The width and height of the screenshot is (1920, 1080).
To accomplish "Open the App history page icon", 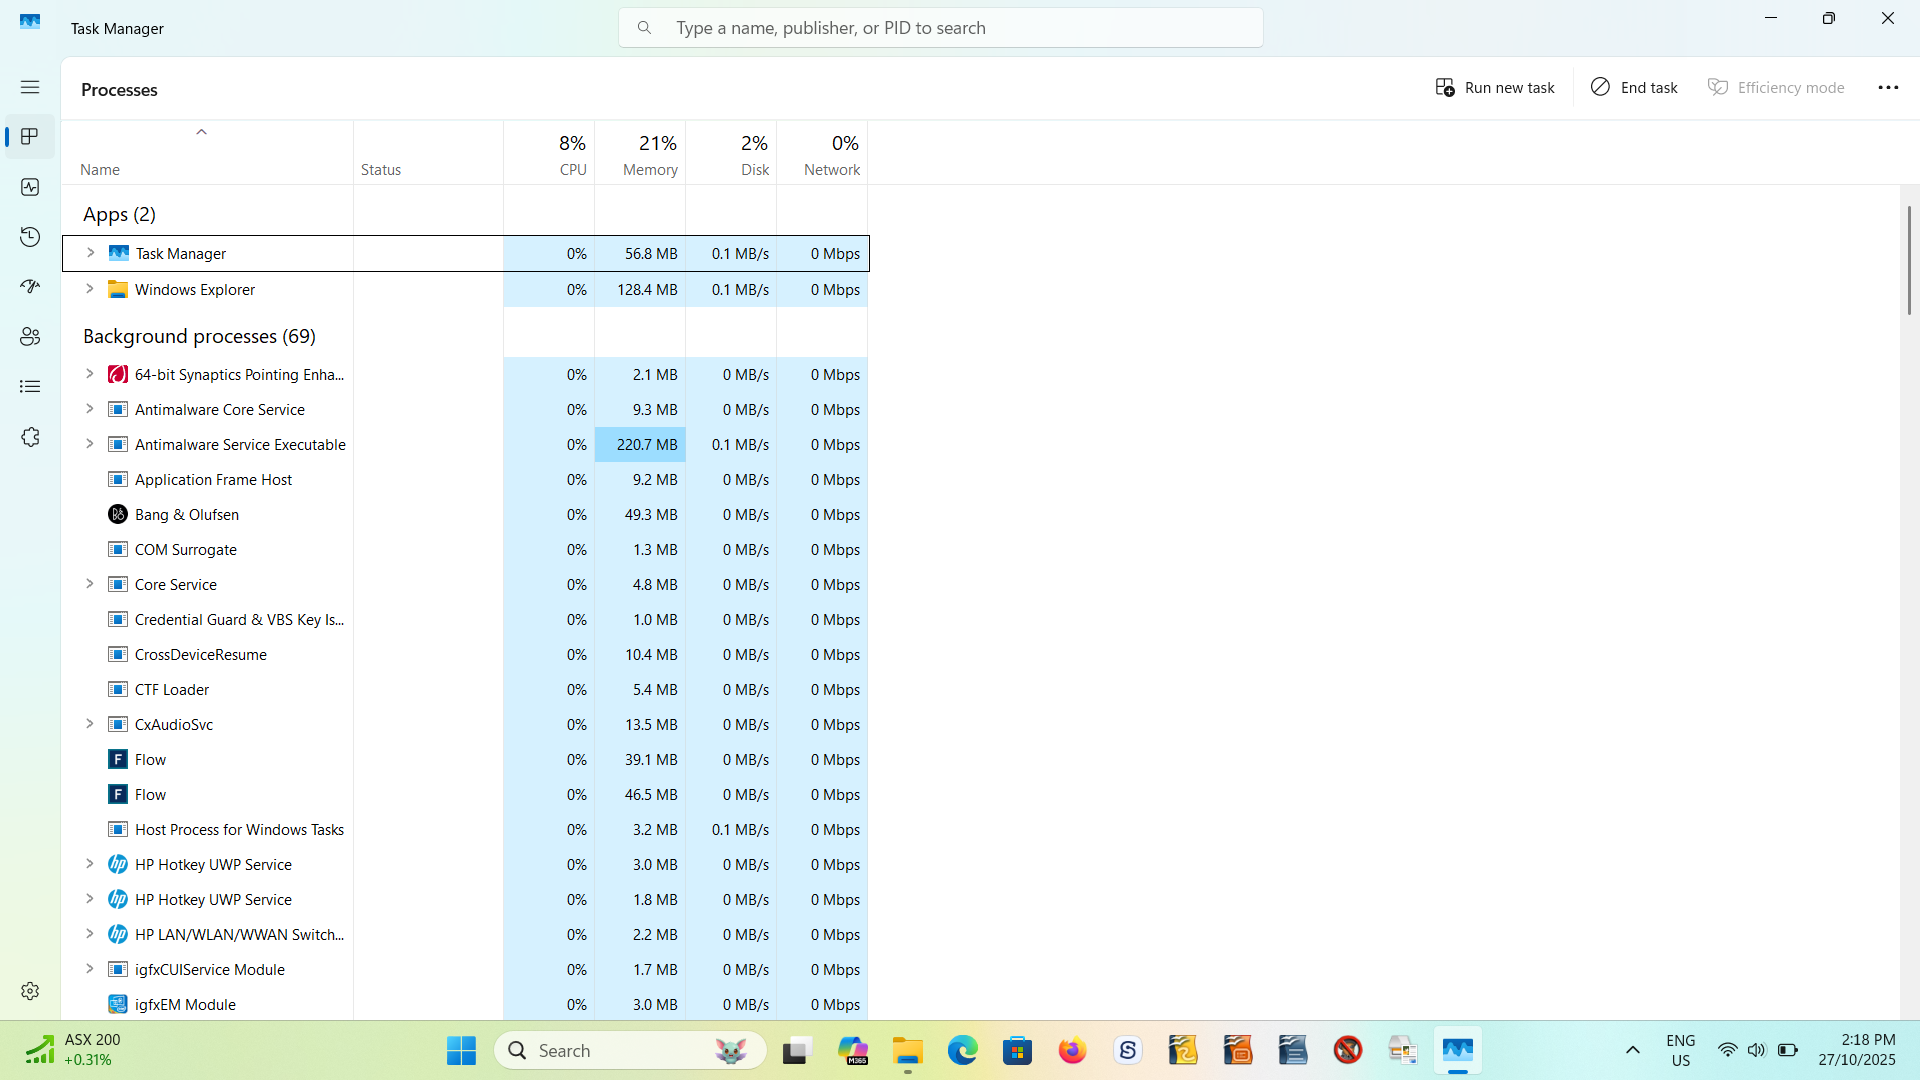I will coord(30,237).
